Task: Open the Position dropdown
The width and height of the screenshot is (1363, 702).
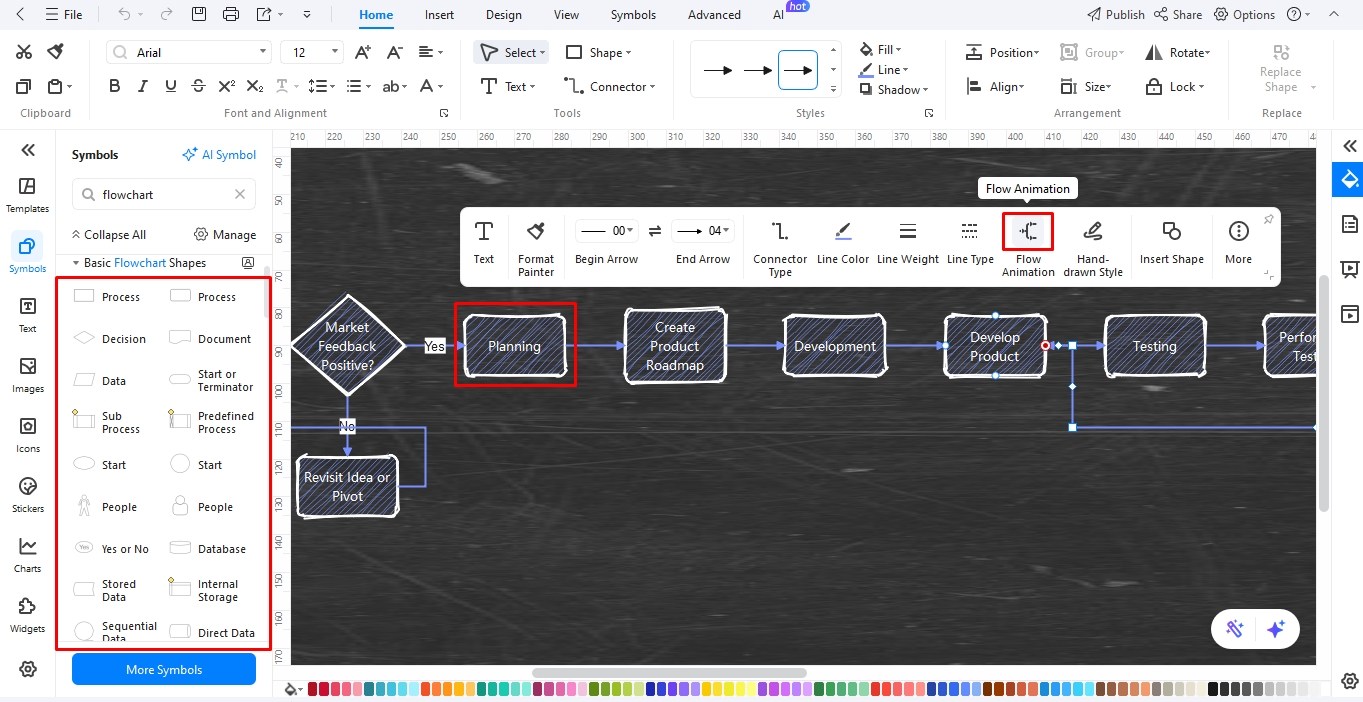Action: coord(1003,52)
